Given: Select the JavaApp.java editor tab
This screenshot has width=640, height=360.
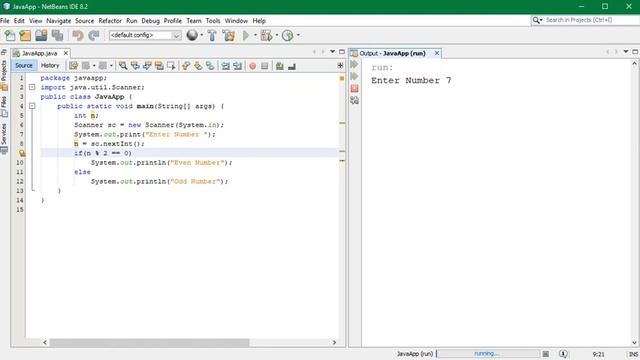Looking at the screenshot, I should click(40, 53).
